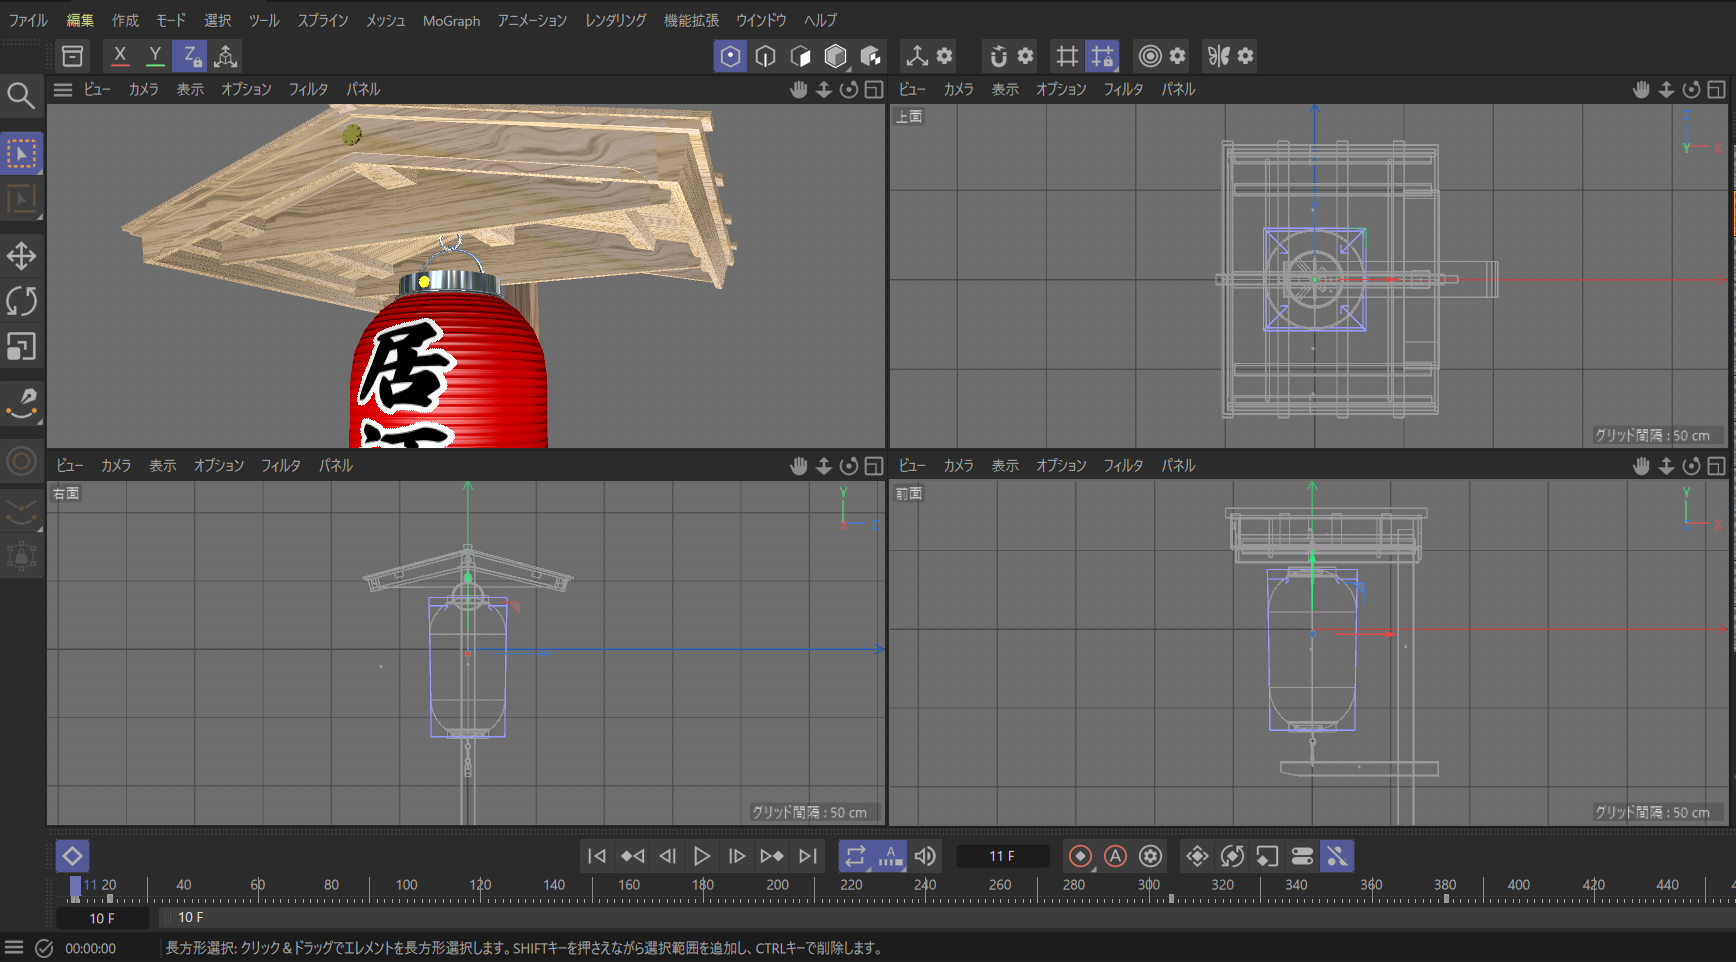Toggle the Y axis lock
The width and height of the screenshot is (1736, 962).
pos(155,56)
